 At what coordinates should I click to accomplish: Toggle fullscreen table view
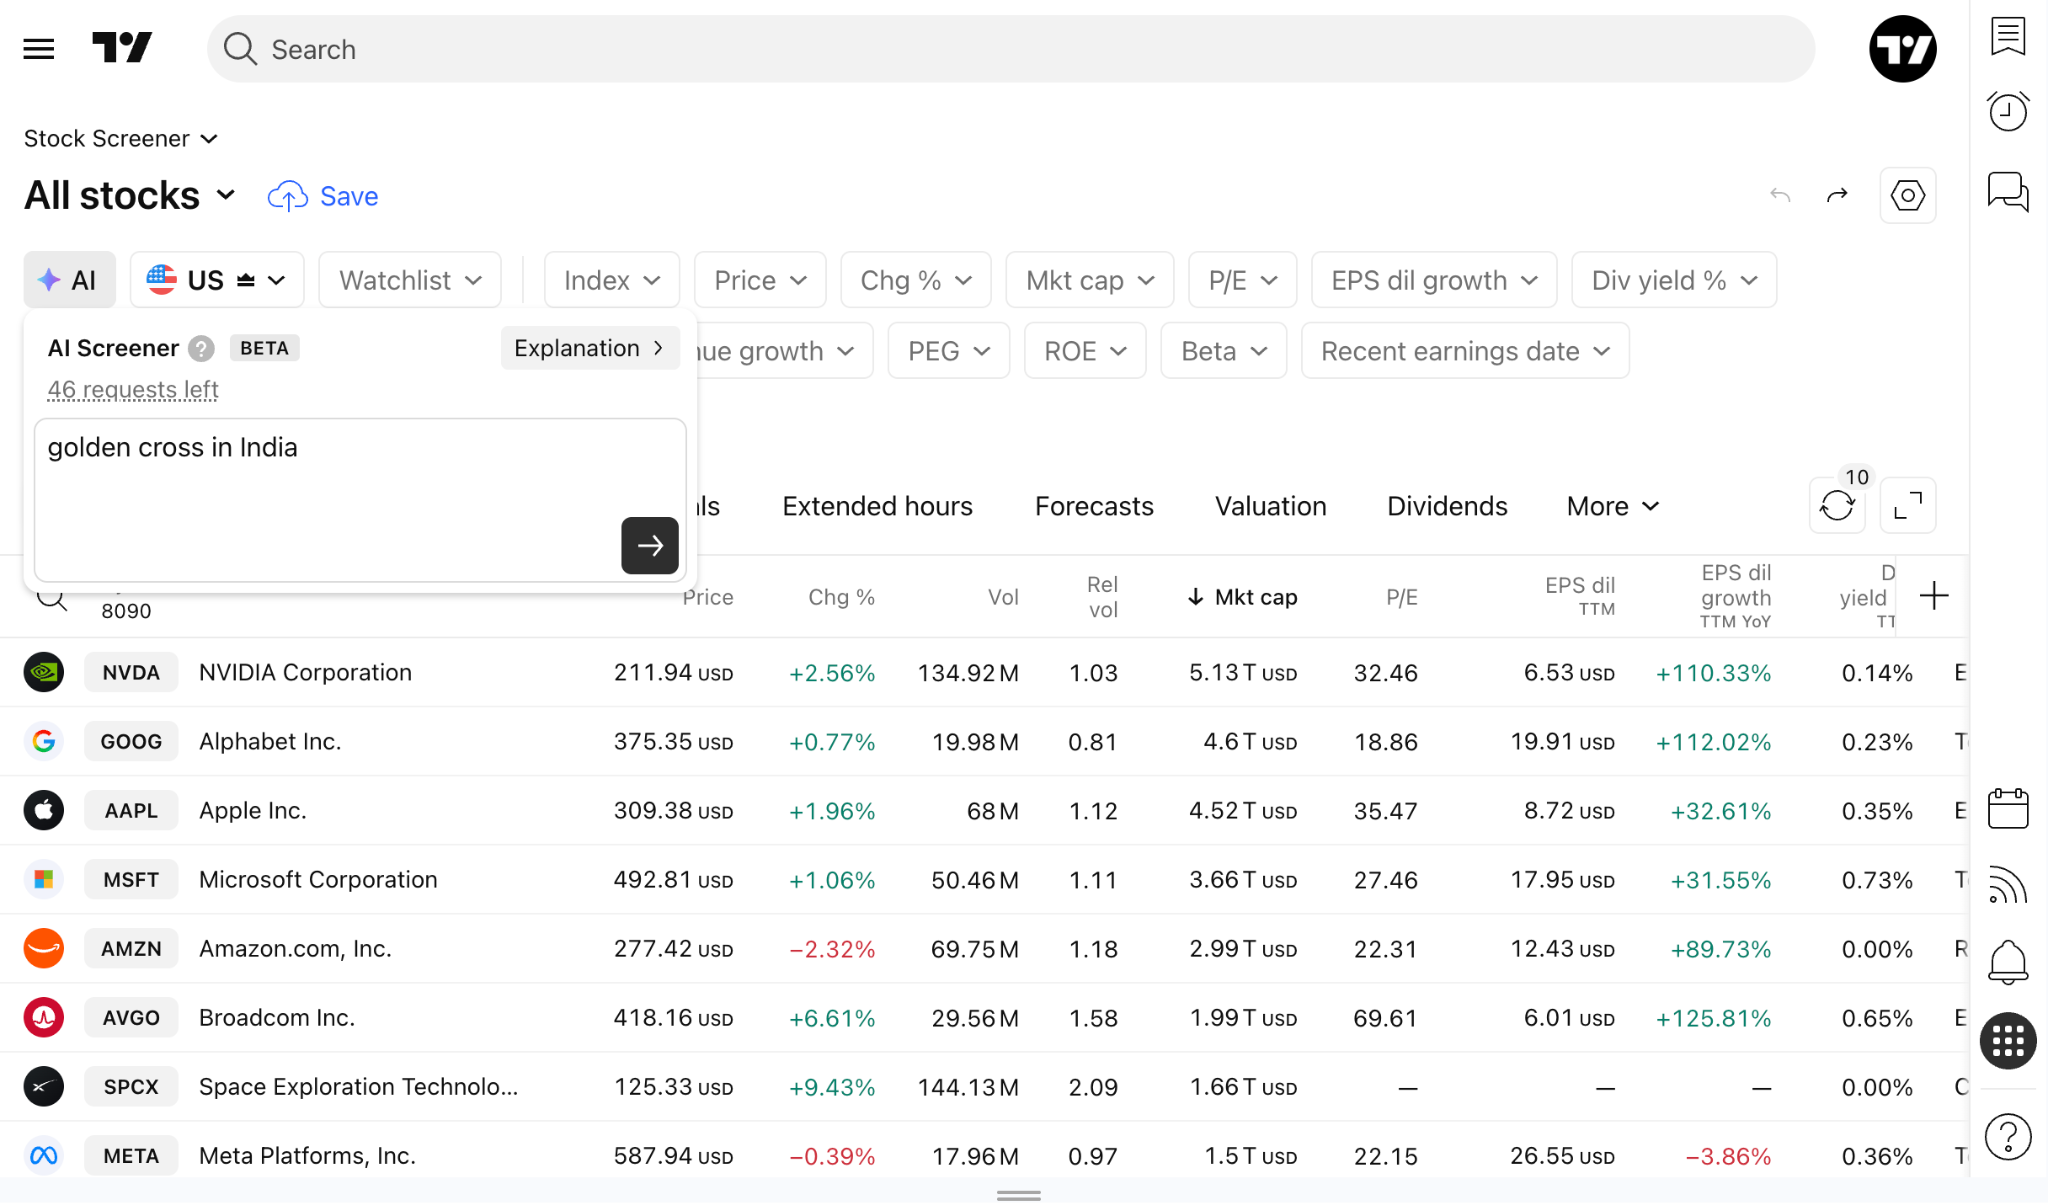point(1908,506)
